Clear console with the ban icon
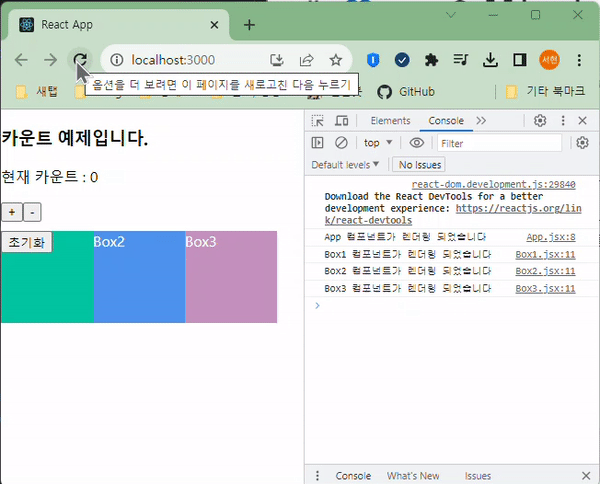This screenshot has height=484, width=600. pyautogui.click(x=341, y=143)
